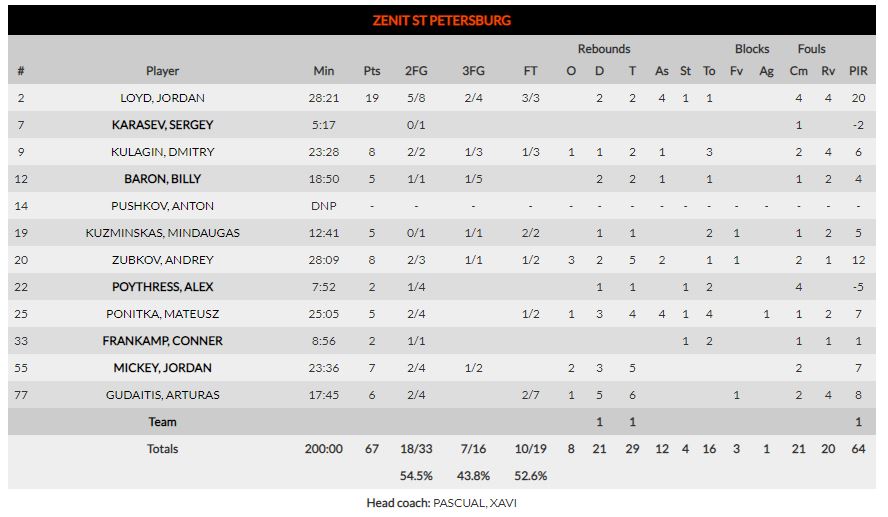
Task: Select the Totals row label
Action: 162,449
